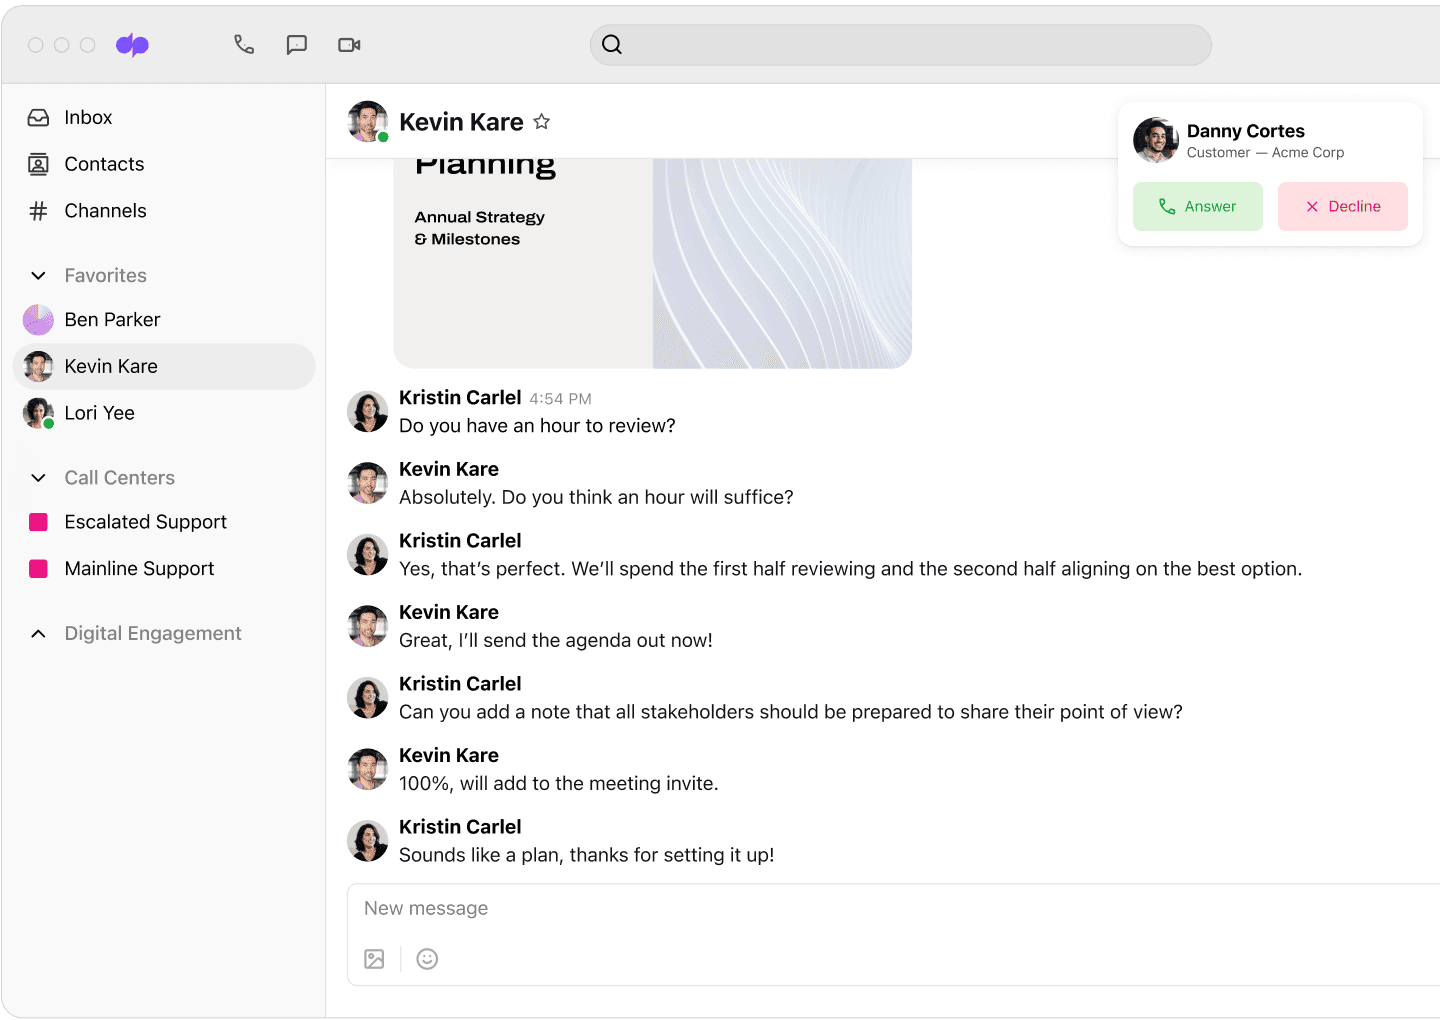Click Kristin Carlel's avatar on 4:54 PM message
1440x1020 pixels.
click(367, 412)
